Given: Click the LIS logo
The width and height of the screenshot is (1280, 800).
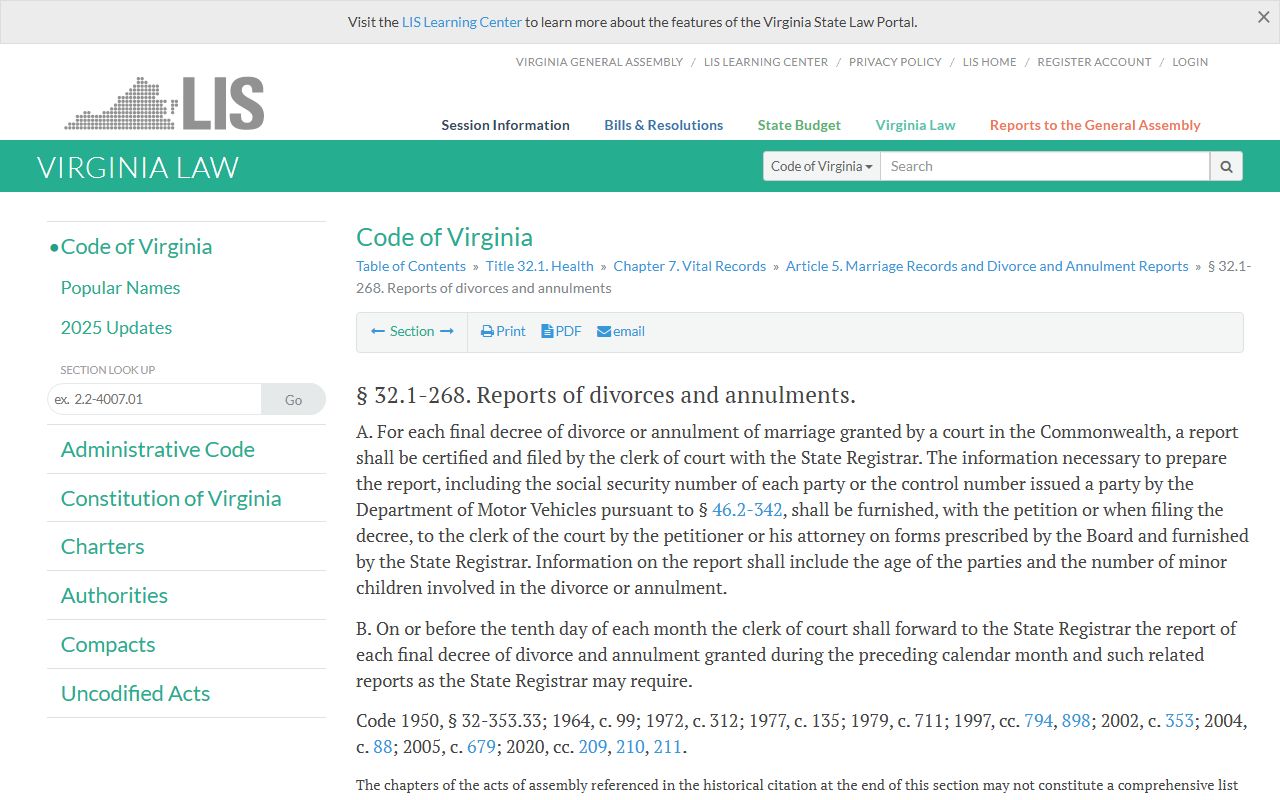Looking at the screenshot, I should 165,103.
